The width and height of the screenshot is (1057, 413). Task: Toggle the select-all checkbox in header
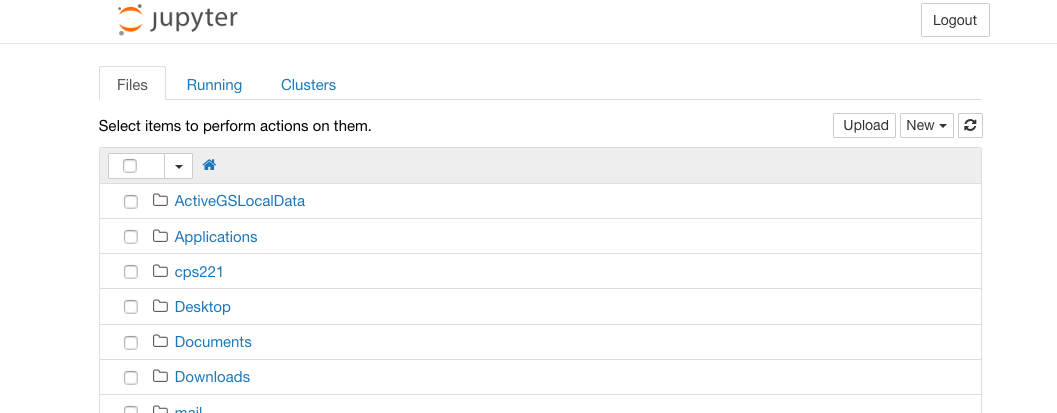[x=130, y=166]
